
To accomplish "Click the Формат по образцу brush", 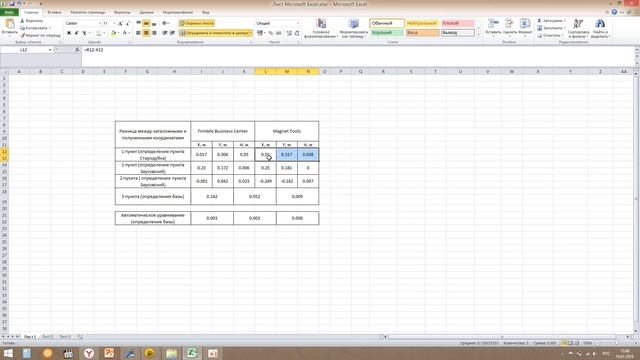I will click(x=40, y=35).
